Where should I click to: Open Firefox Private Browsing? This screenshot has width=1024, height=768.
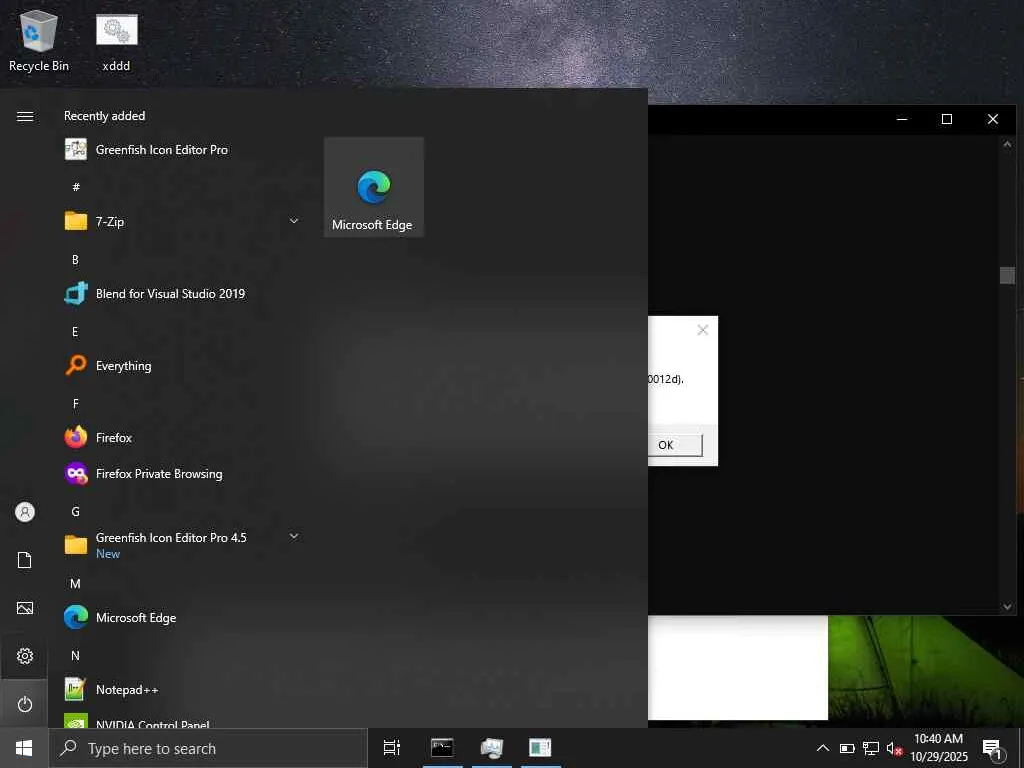click(181, 473)
